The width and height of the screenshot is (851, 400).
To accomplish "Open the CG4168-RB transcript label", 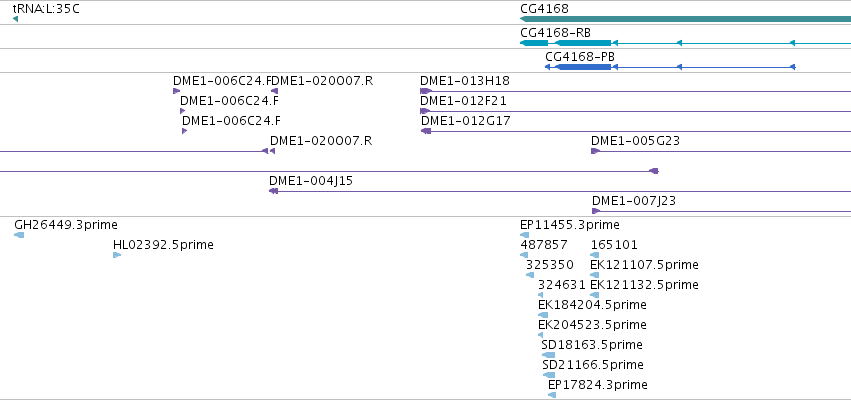I will pos(555,33).
